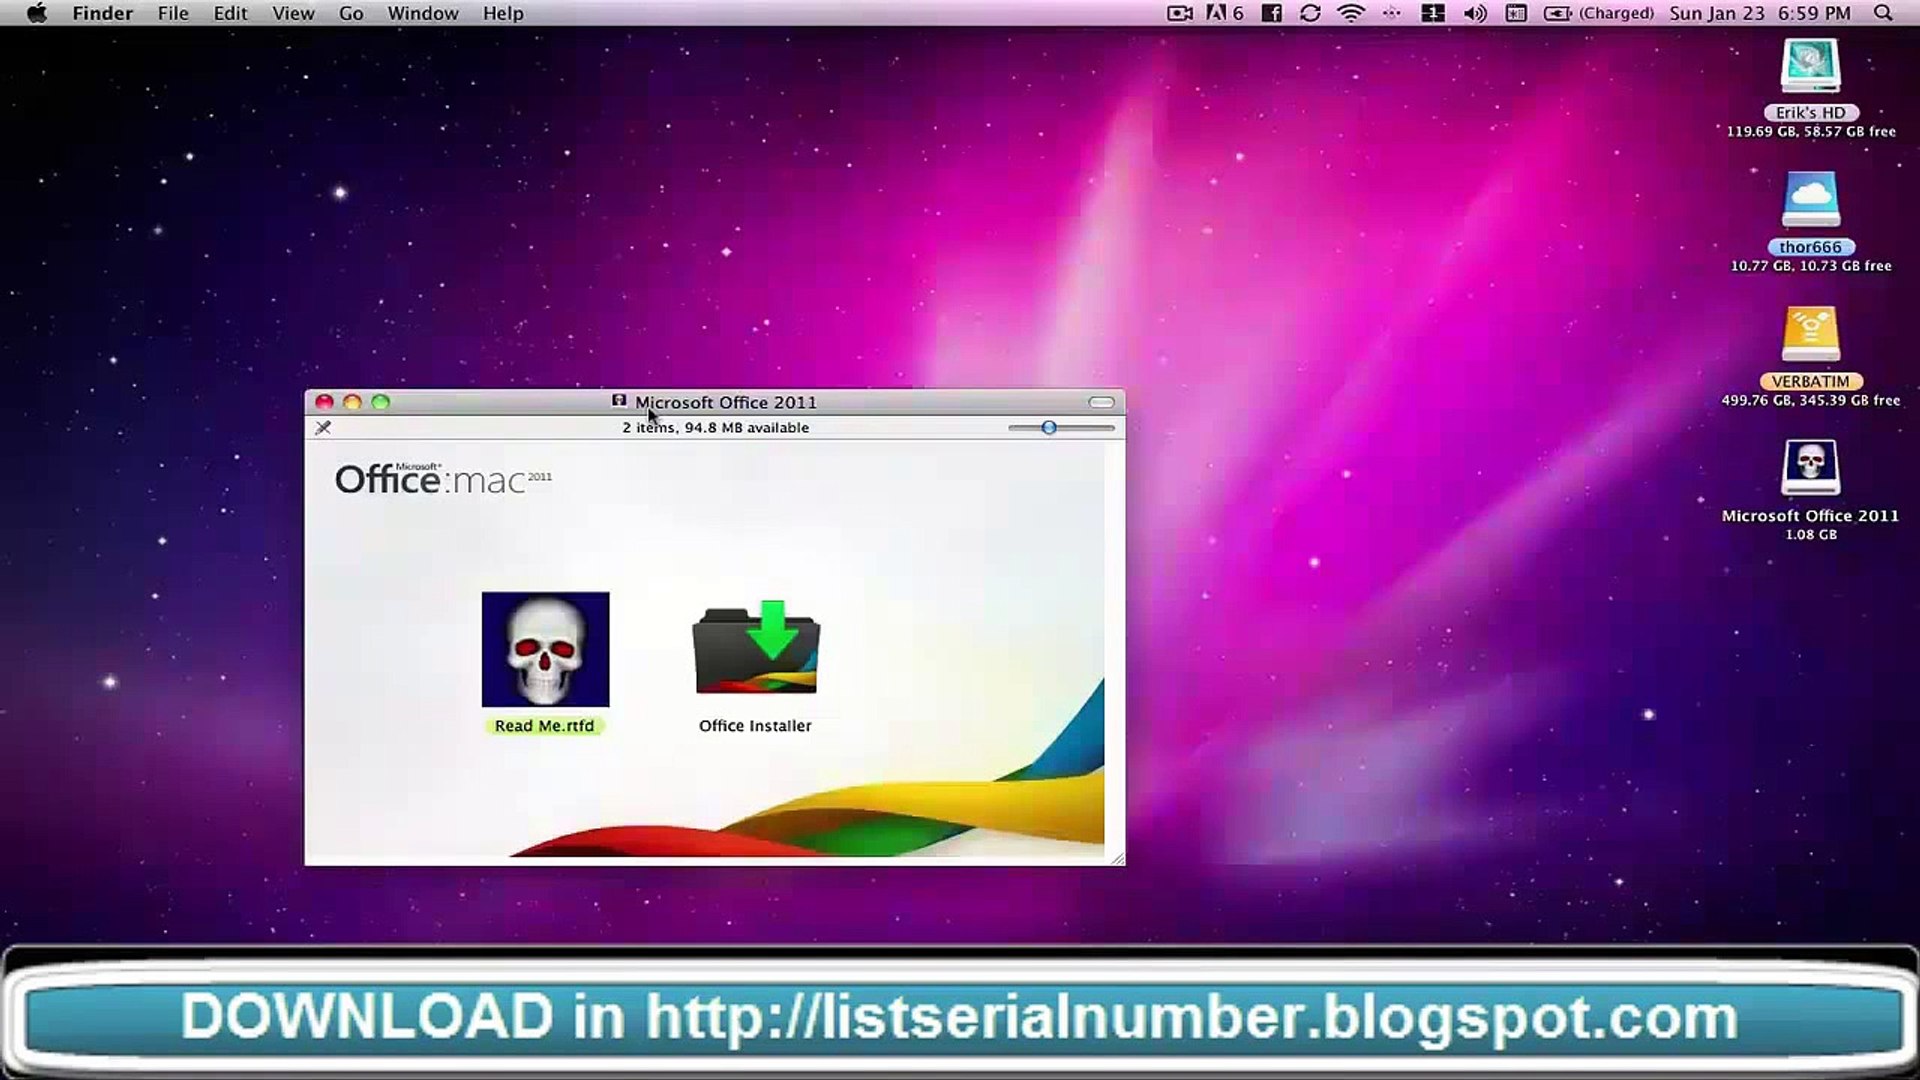The height and width of the screenshot is (1080, 1920).
Task: Adjust the icon size slider
Action: point(1061,427)
